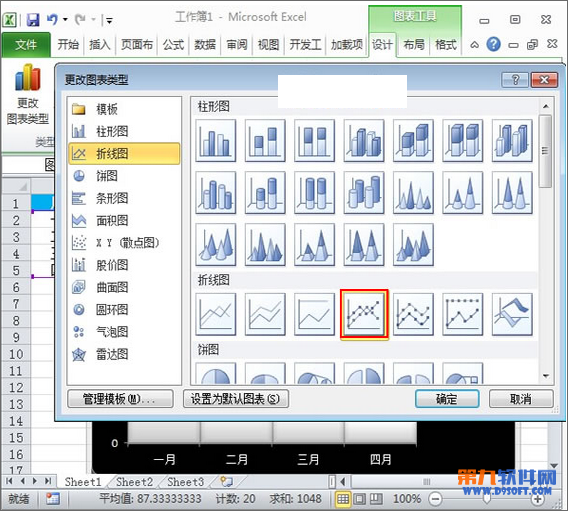Select 曲面图 category in list
The image size is (568, 511).
[124, 287]
